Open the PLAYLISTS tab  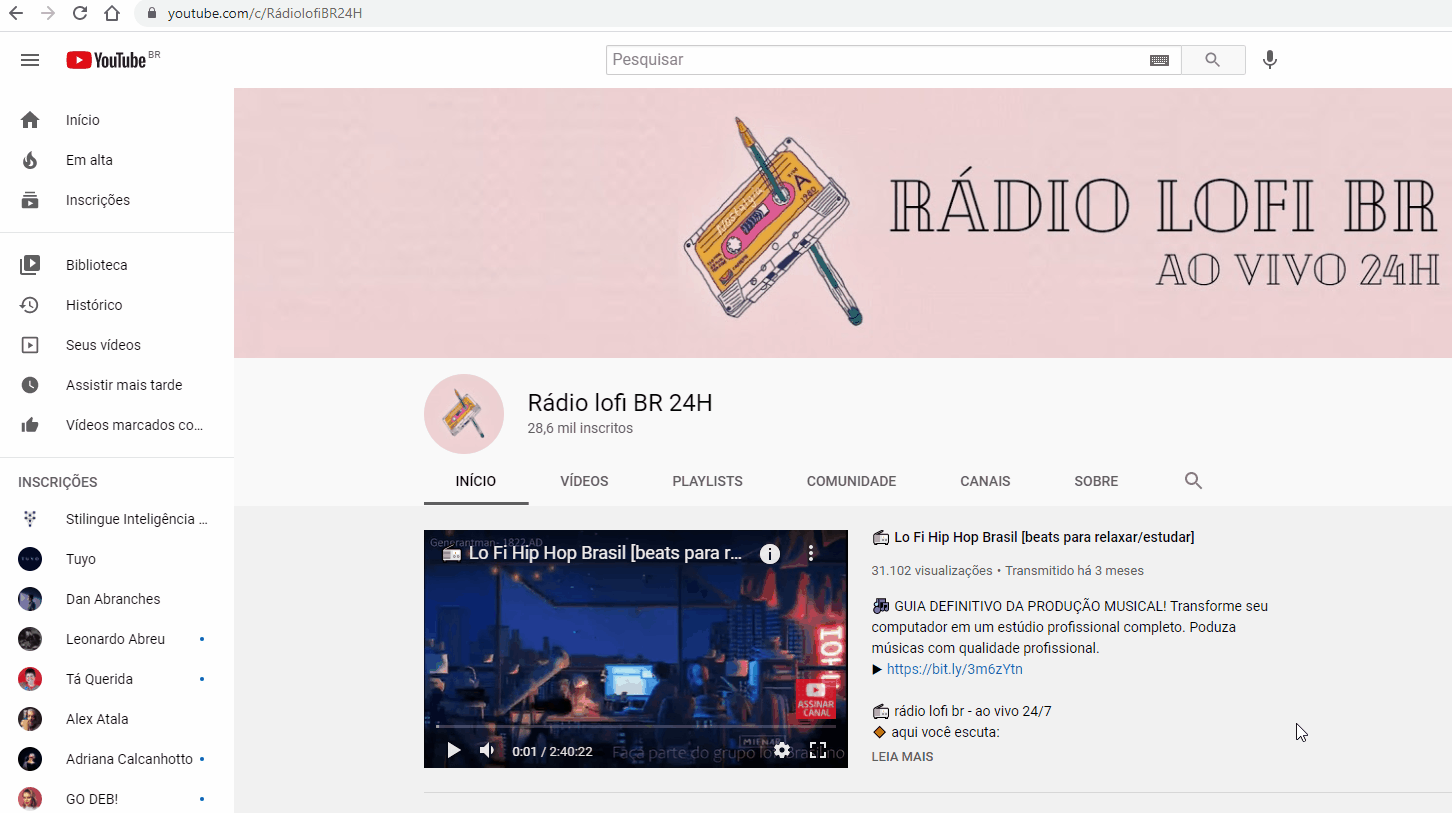(707, 481)
